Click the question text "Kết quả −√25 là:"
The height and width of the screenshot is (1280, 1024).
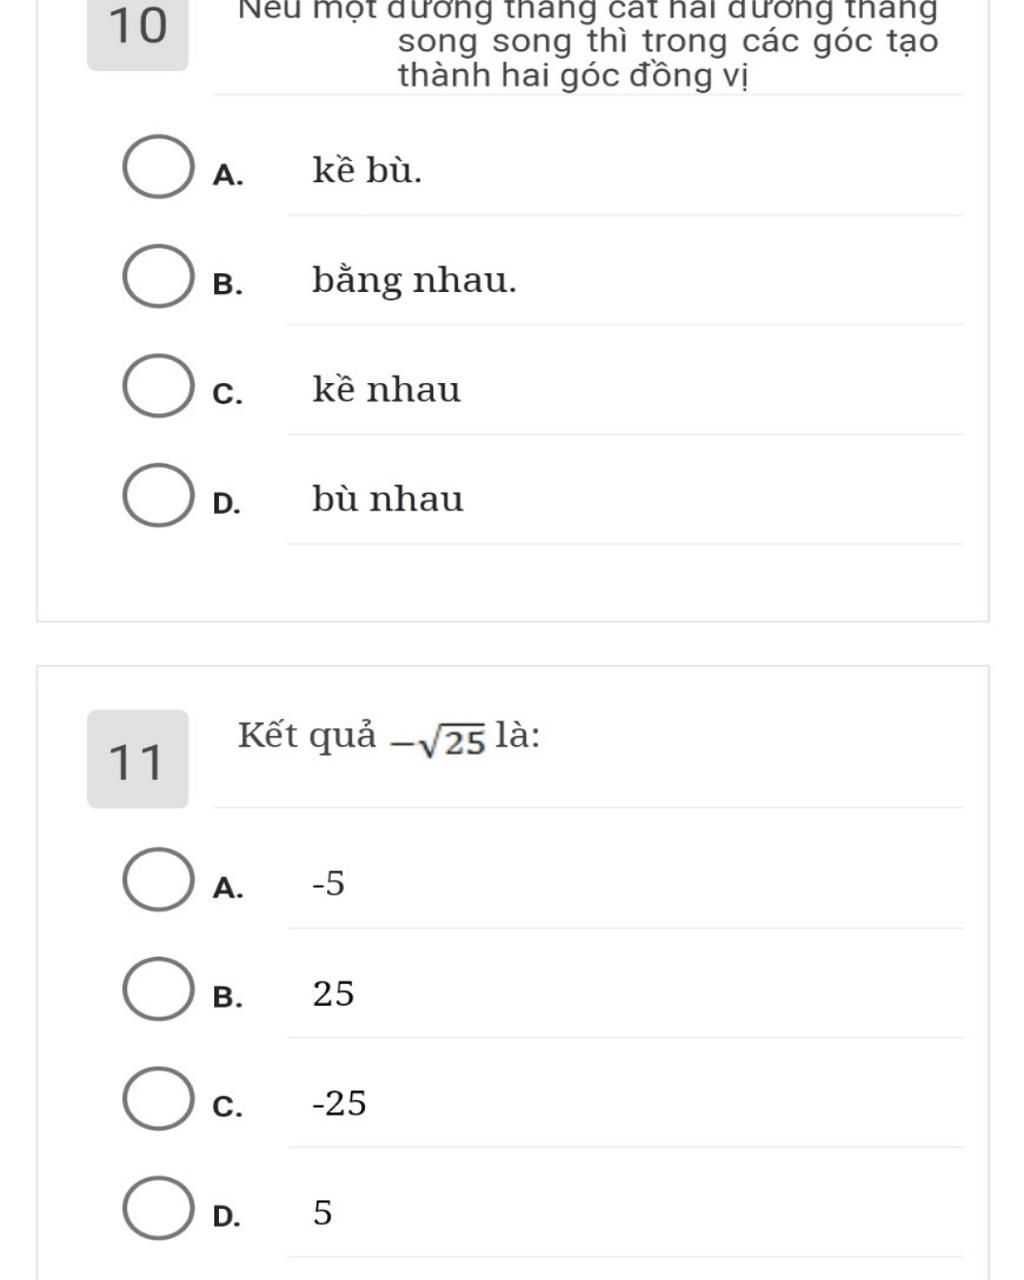click(389, 737)
